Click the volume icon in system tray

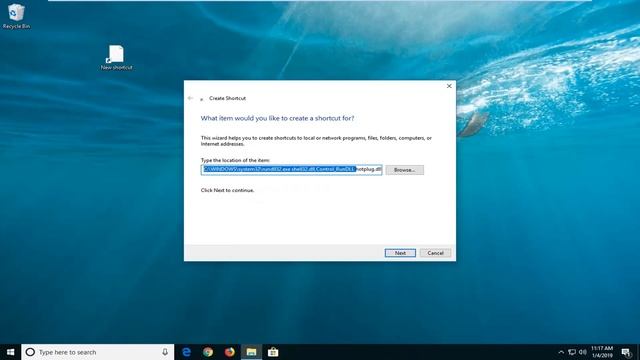click(582, 352)
